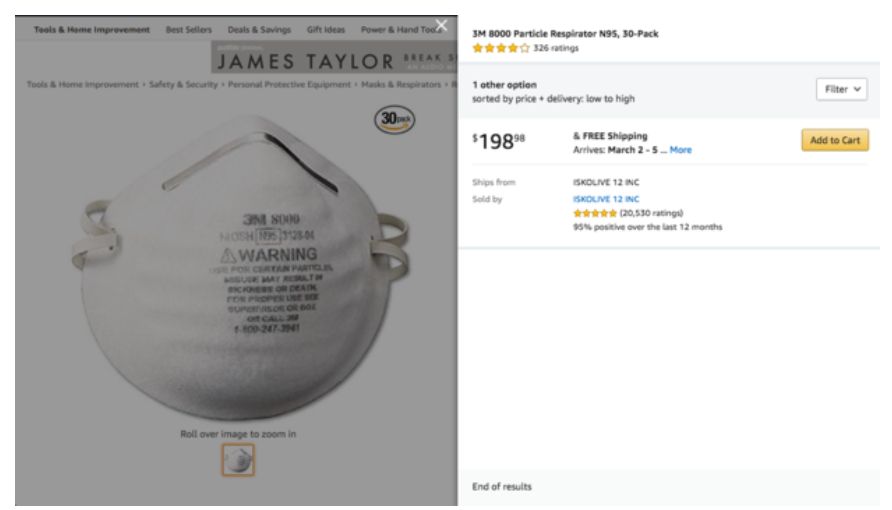Expand delivery details with More link
This screenshot has width=892, height=510.
click(680, 150)
